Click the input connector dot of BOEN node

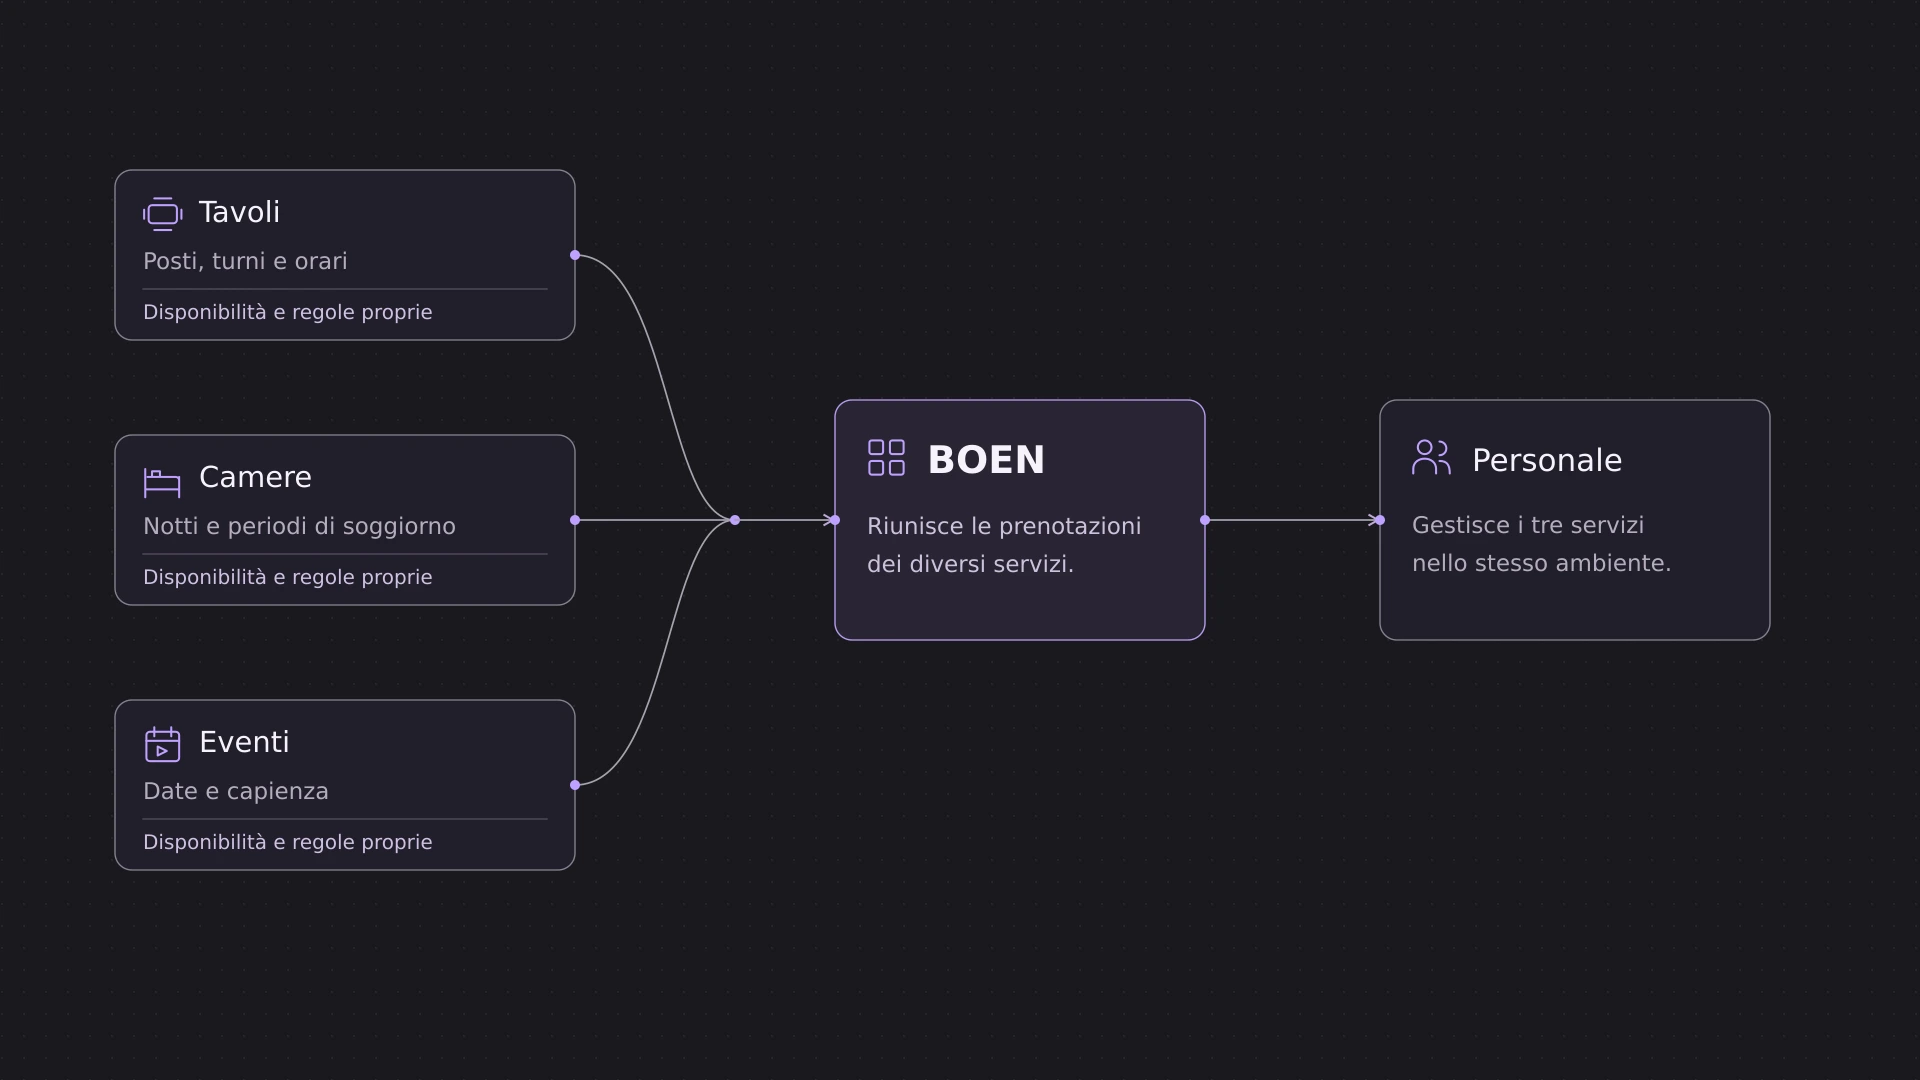[x=835, y=520]
